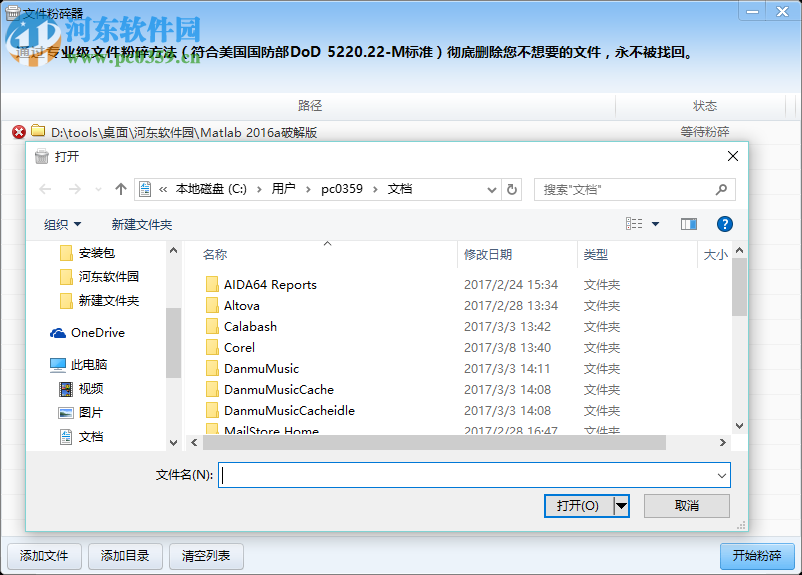
Task: Click 清空列表 button in shredder window
Action: pos(206,556)
